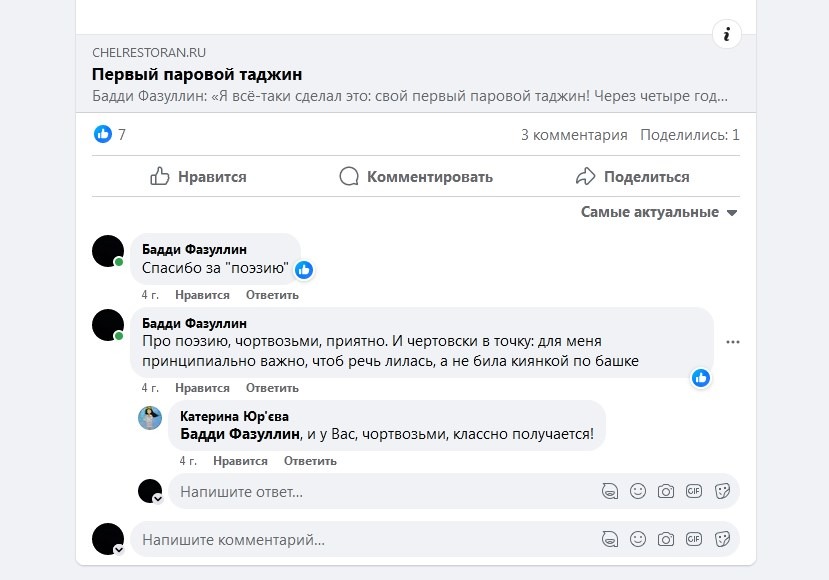Open sticker picker in the comment field

click(x=723, y=539)
